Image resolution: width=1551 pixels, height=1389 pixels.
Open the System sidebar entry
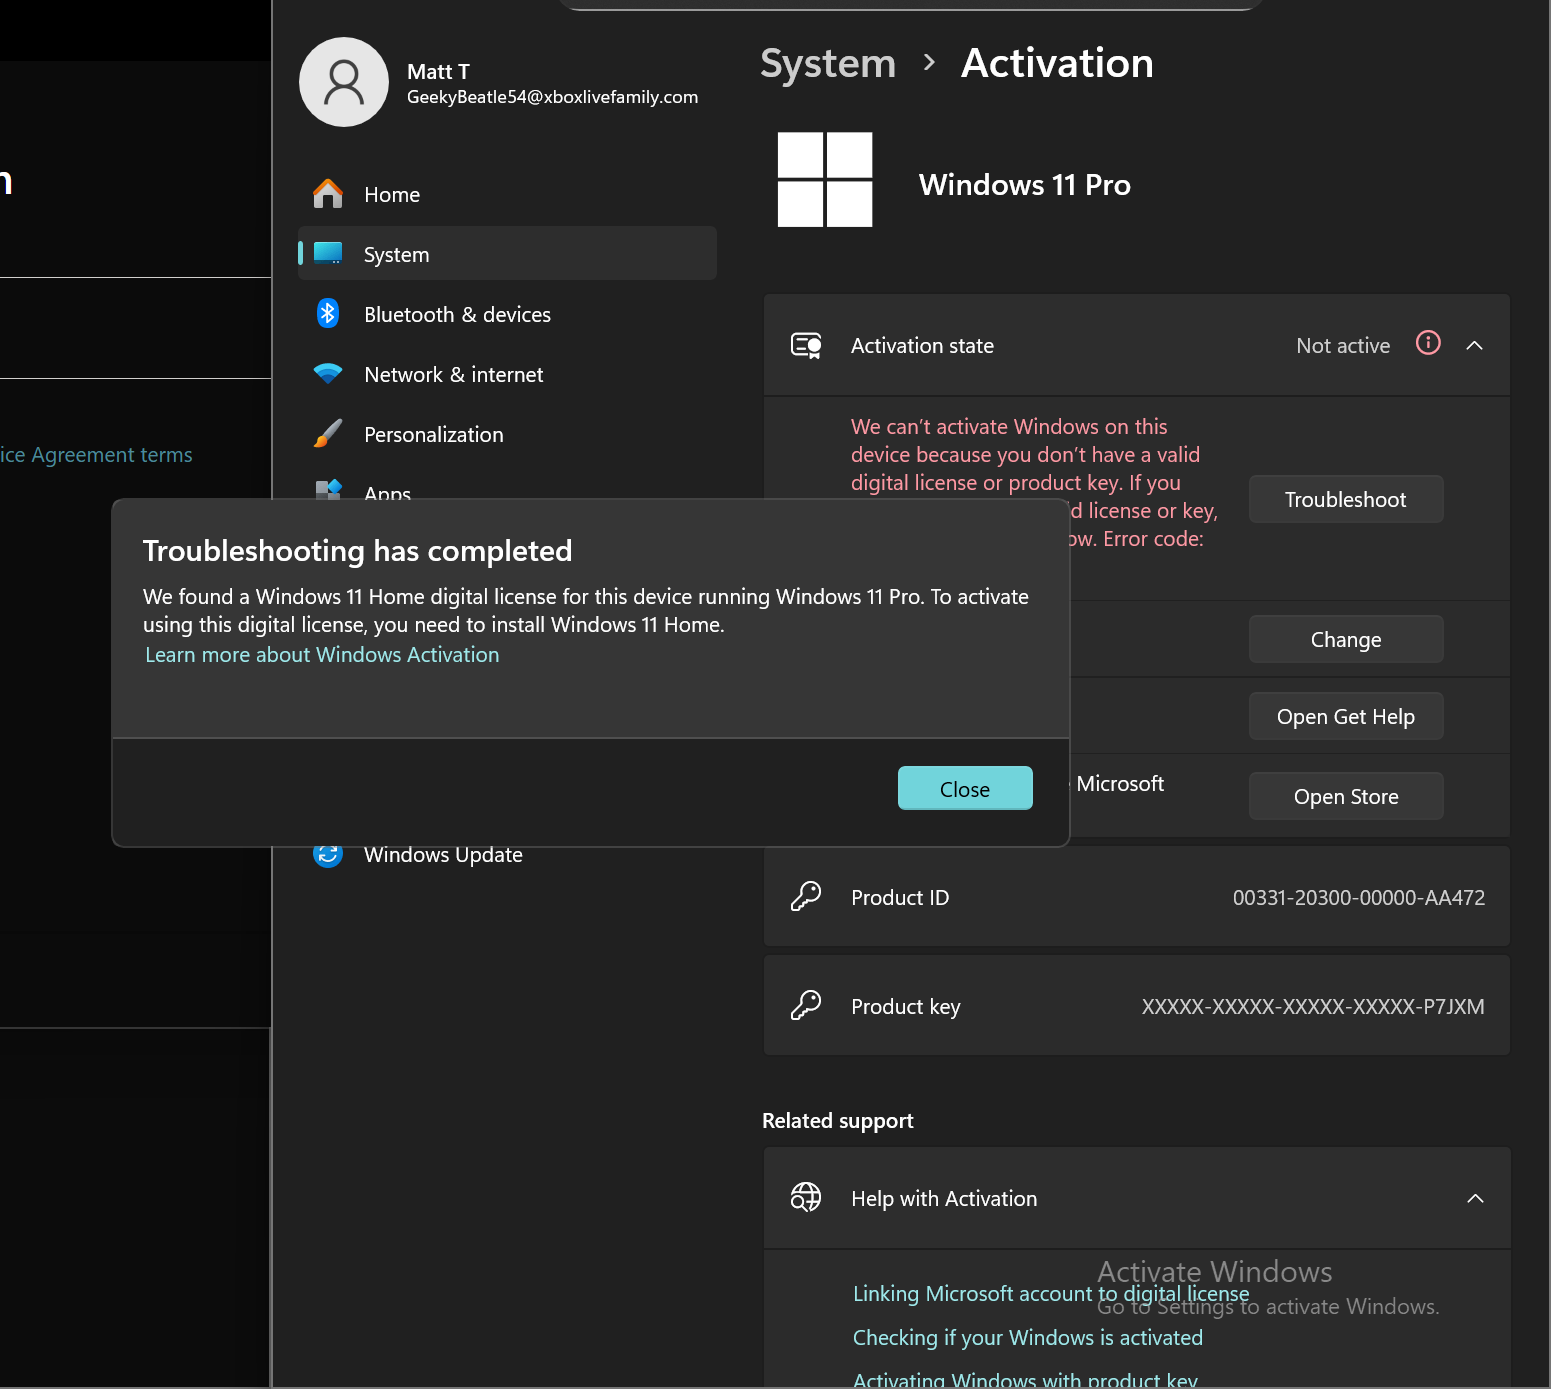pyautogui.click(x=396, y=254)
